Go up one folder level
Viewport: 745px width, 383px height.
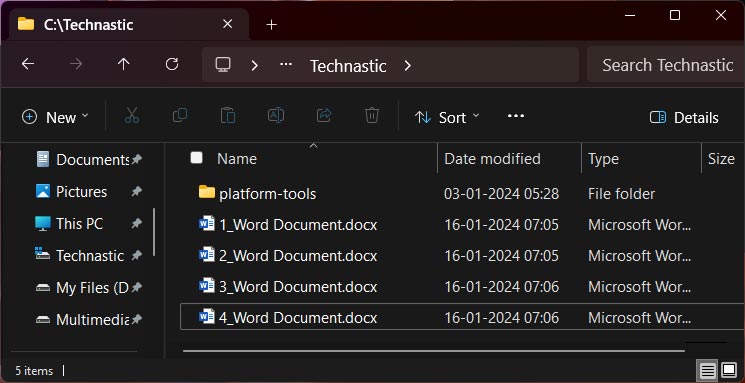[124, 64]
